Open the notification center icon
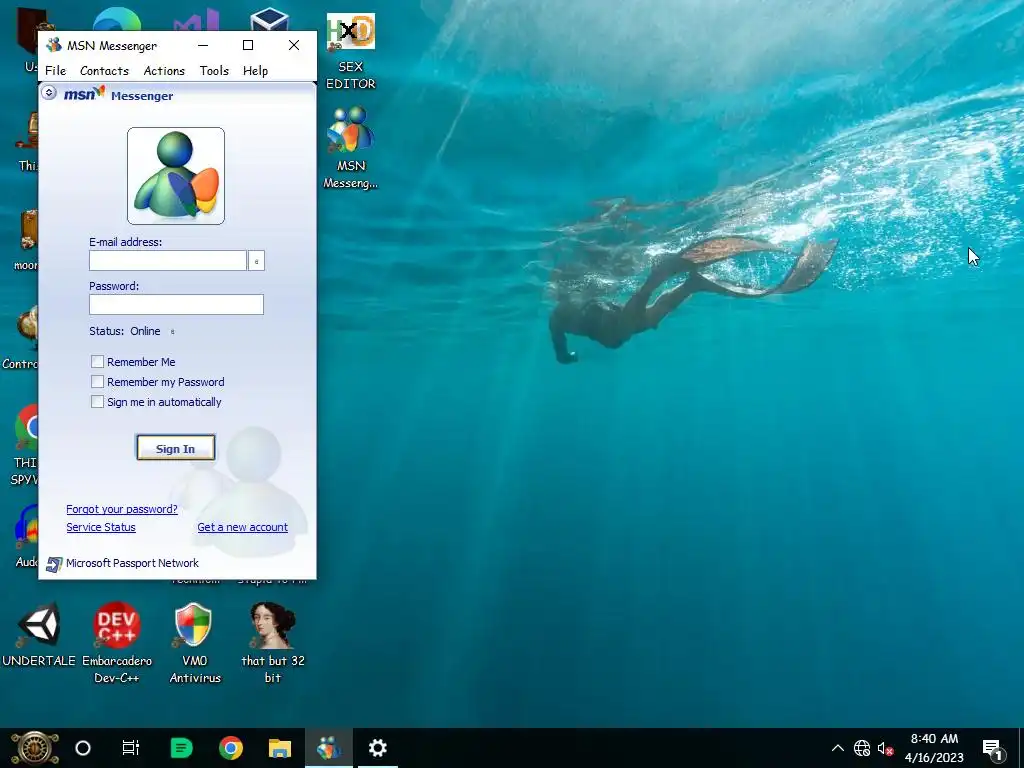This screenshot has height=768, width=1024. [x=993, y=748]
